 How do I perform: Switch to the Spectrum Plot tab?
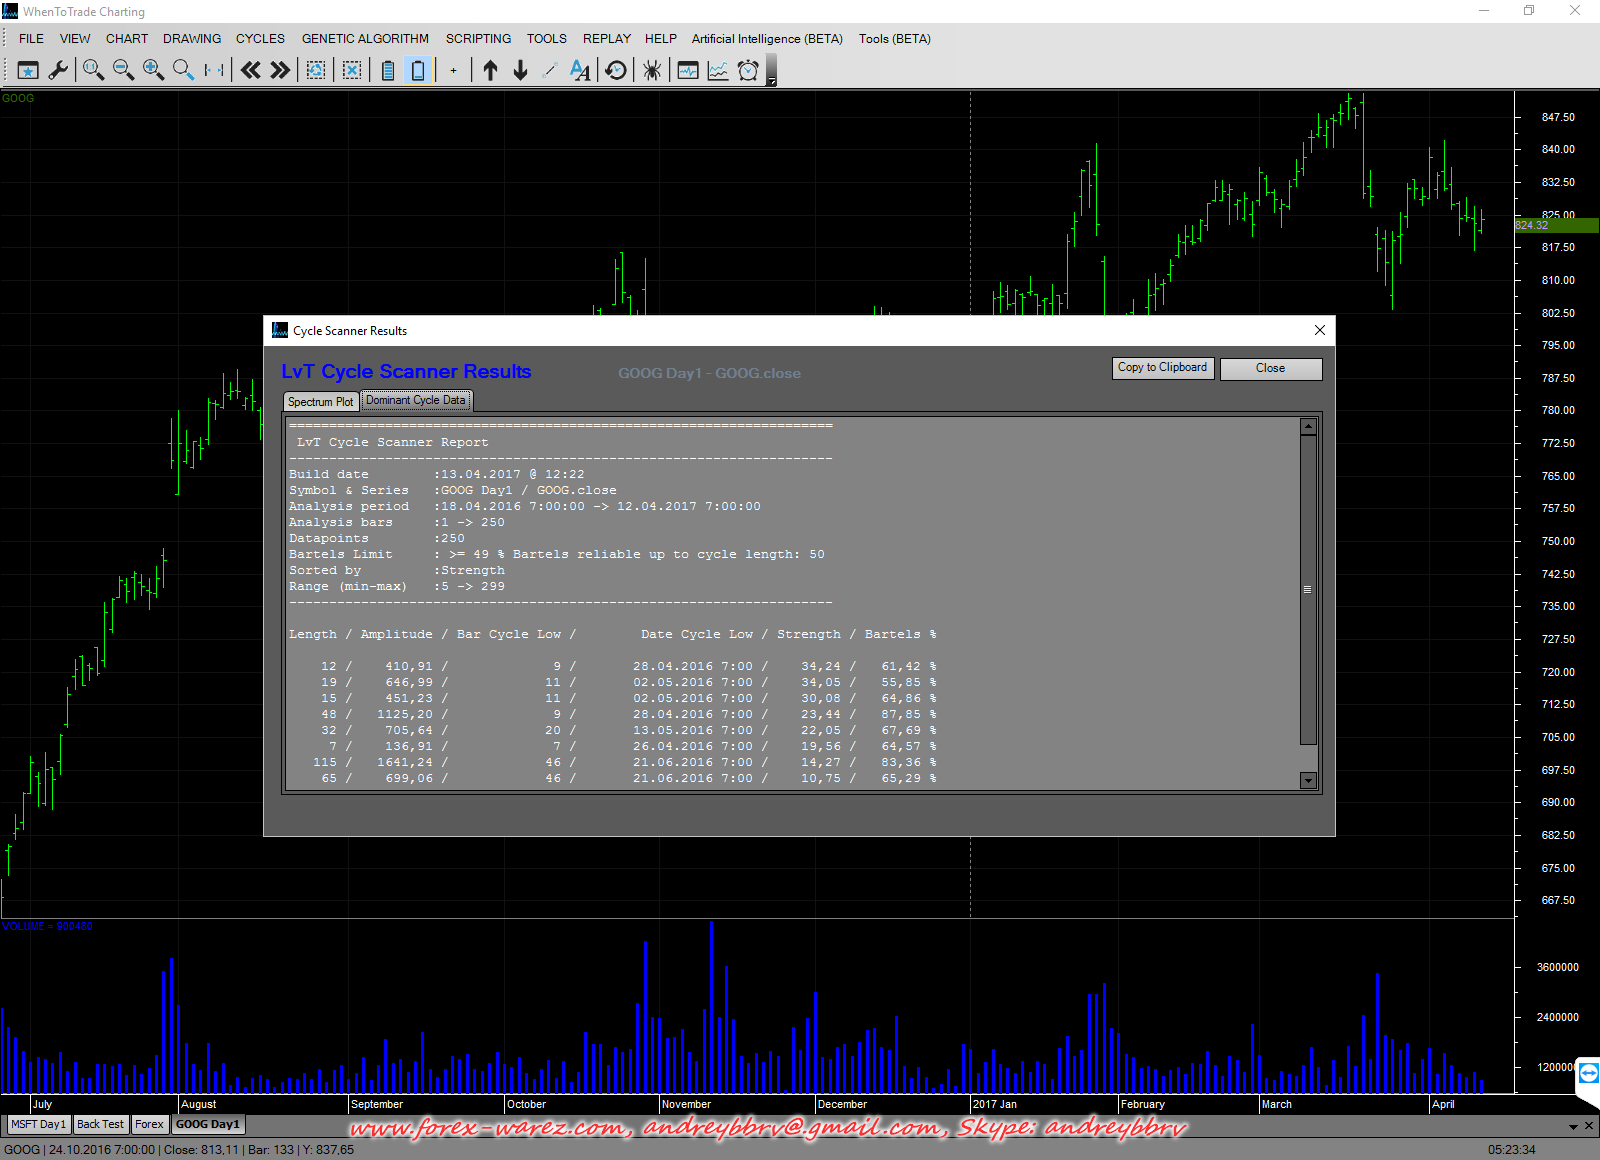click(320, 402)
